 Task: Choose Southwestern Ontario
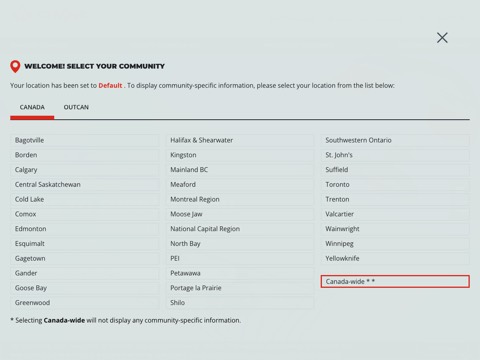pyautogui.click(x=395, y=140)
